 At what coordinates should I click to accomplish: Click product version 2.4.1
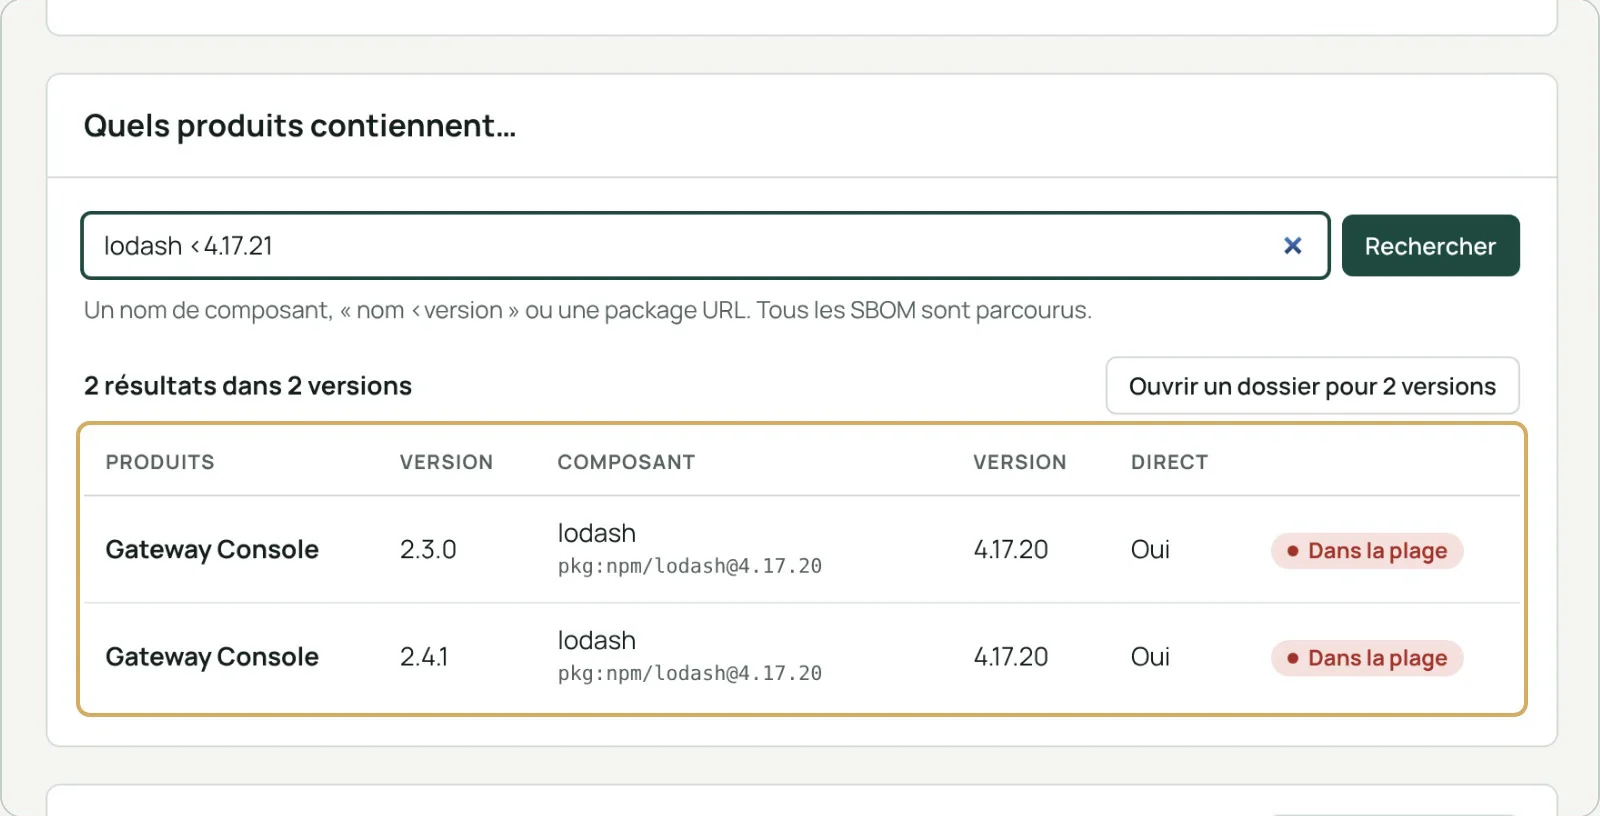tap(424, 657)
